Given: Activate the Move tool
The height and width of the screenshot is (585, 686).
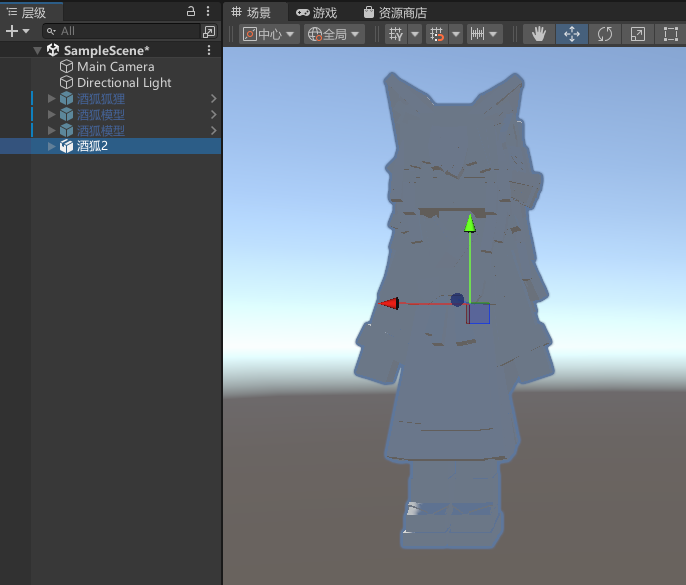Looking at the screenshot, I should 572,34.
